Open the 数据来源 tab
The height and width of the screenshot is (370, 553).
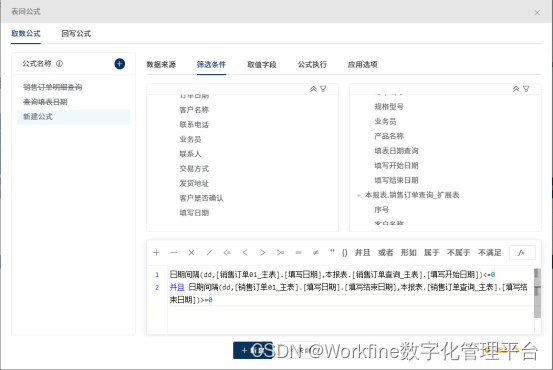[x=161, y=65]
